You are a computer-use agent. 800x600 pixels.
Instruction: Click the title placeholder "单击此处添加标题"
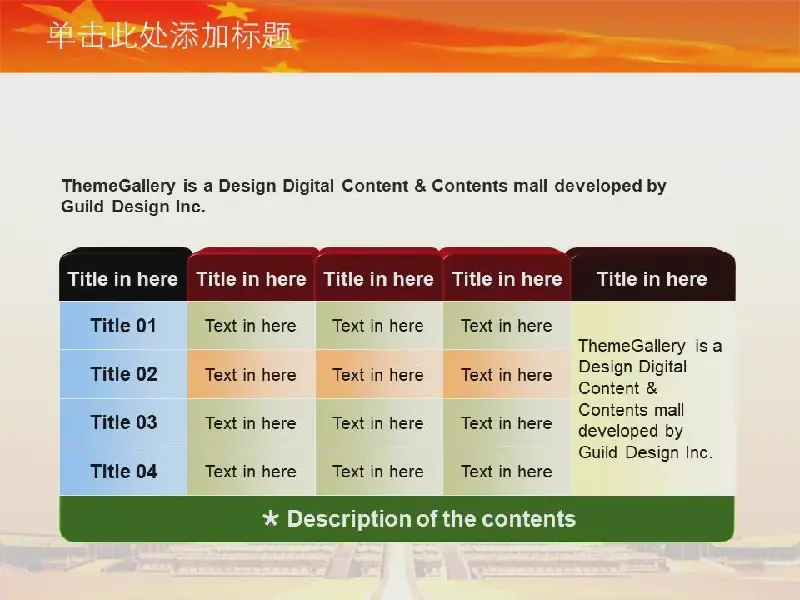pos(169,36)
